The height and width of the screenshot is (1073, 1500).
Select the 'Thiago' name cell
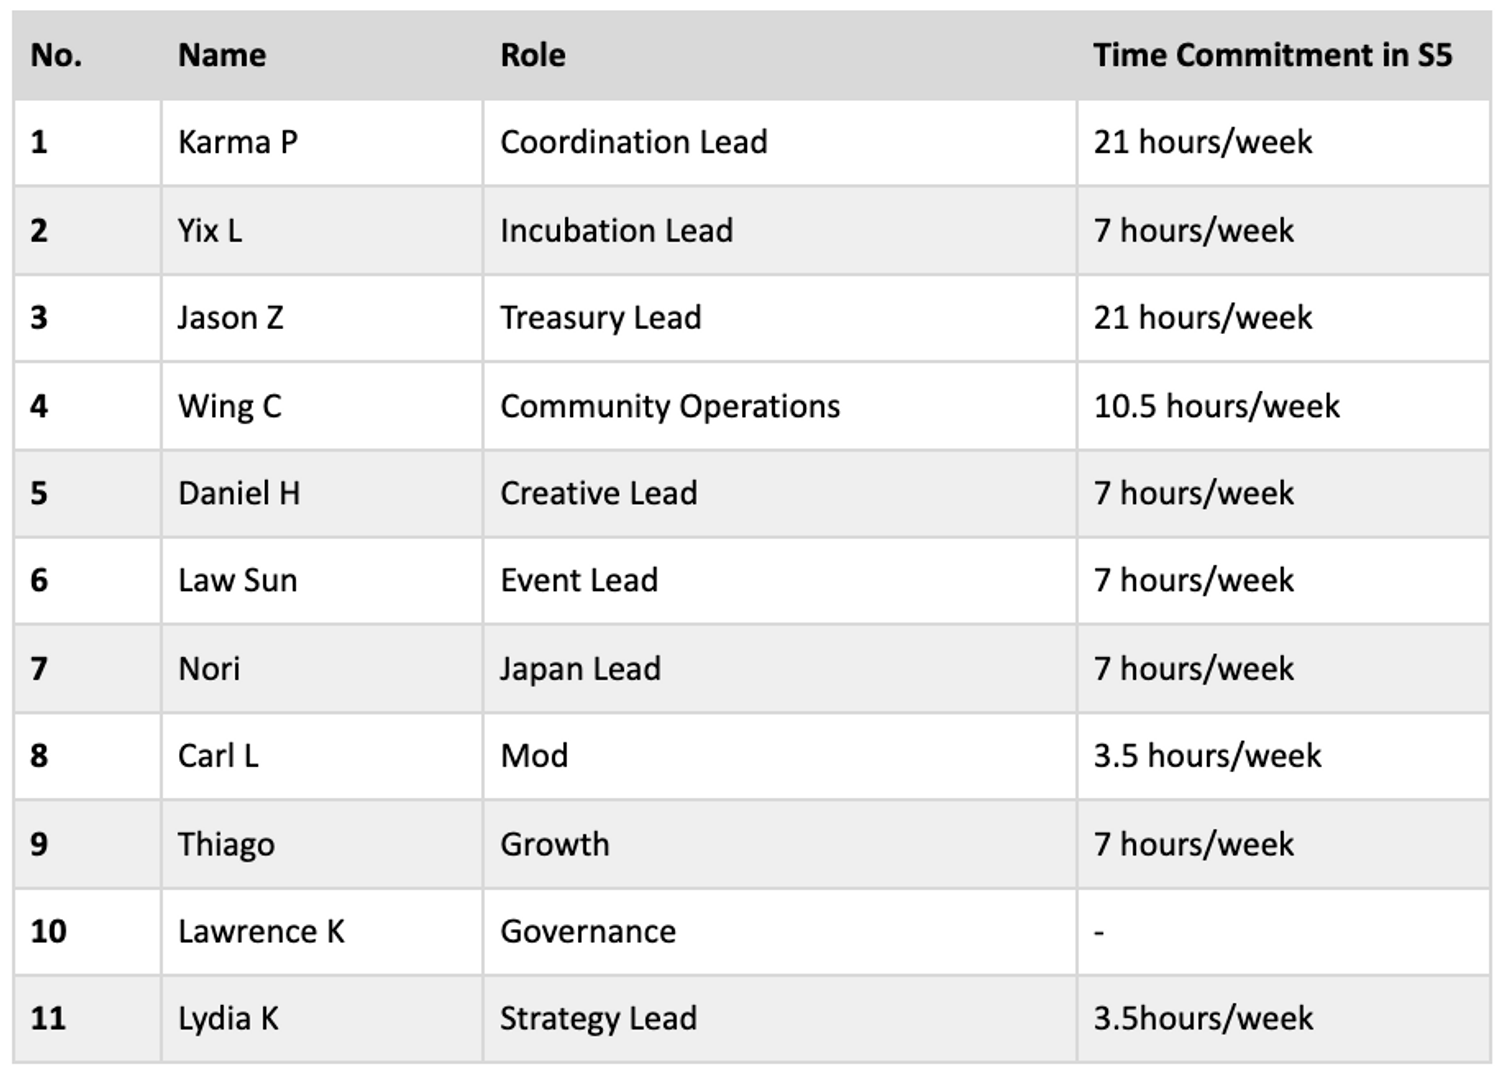point(226,844)
